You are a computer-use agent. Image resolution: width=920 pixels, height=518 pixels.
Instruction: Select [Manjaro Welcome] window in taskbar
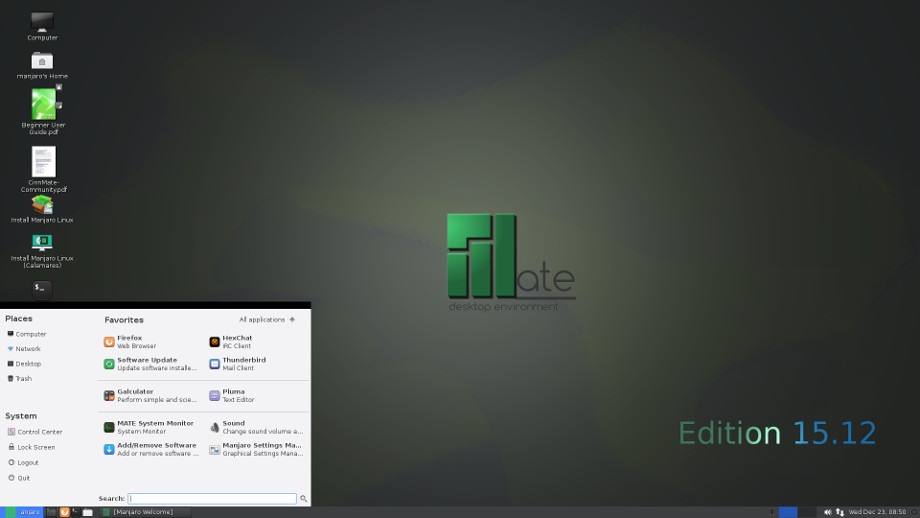(x=145, y=512)
